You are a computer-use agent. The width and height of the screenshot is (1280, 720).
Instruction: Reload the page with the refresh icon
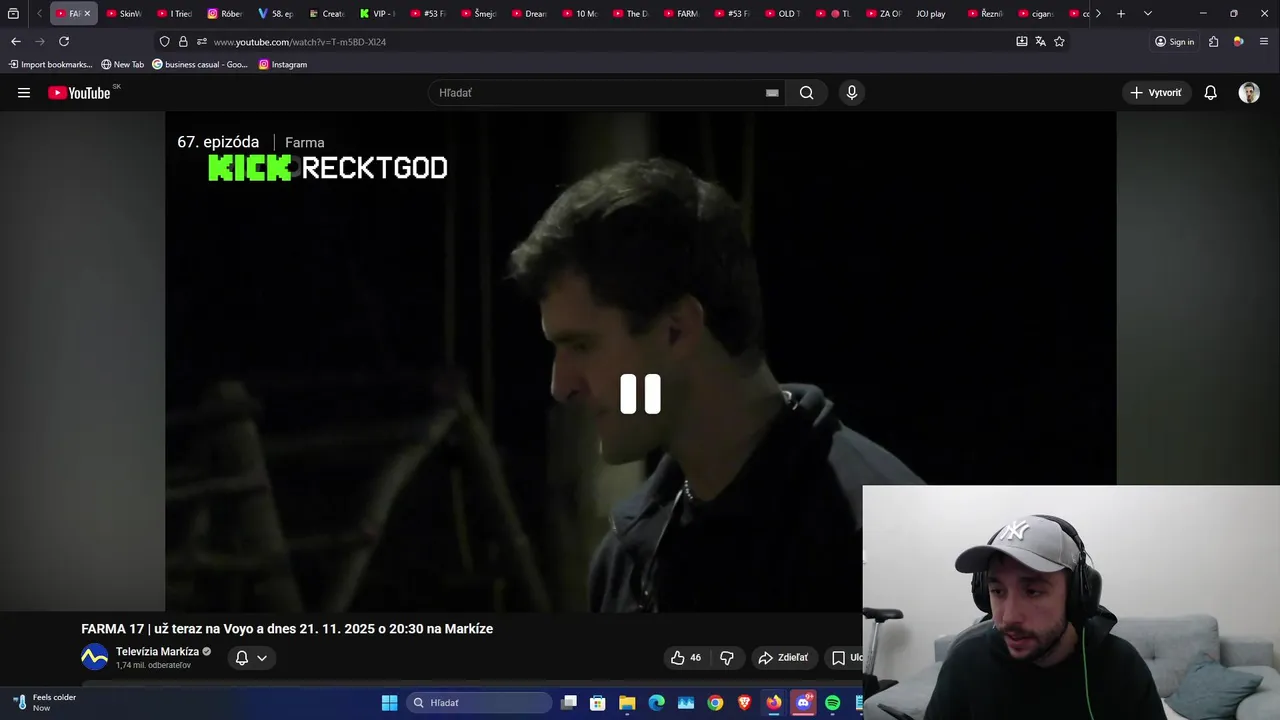[x=64, y=41]
